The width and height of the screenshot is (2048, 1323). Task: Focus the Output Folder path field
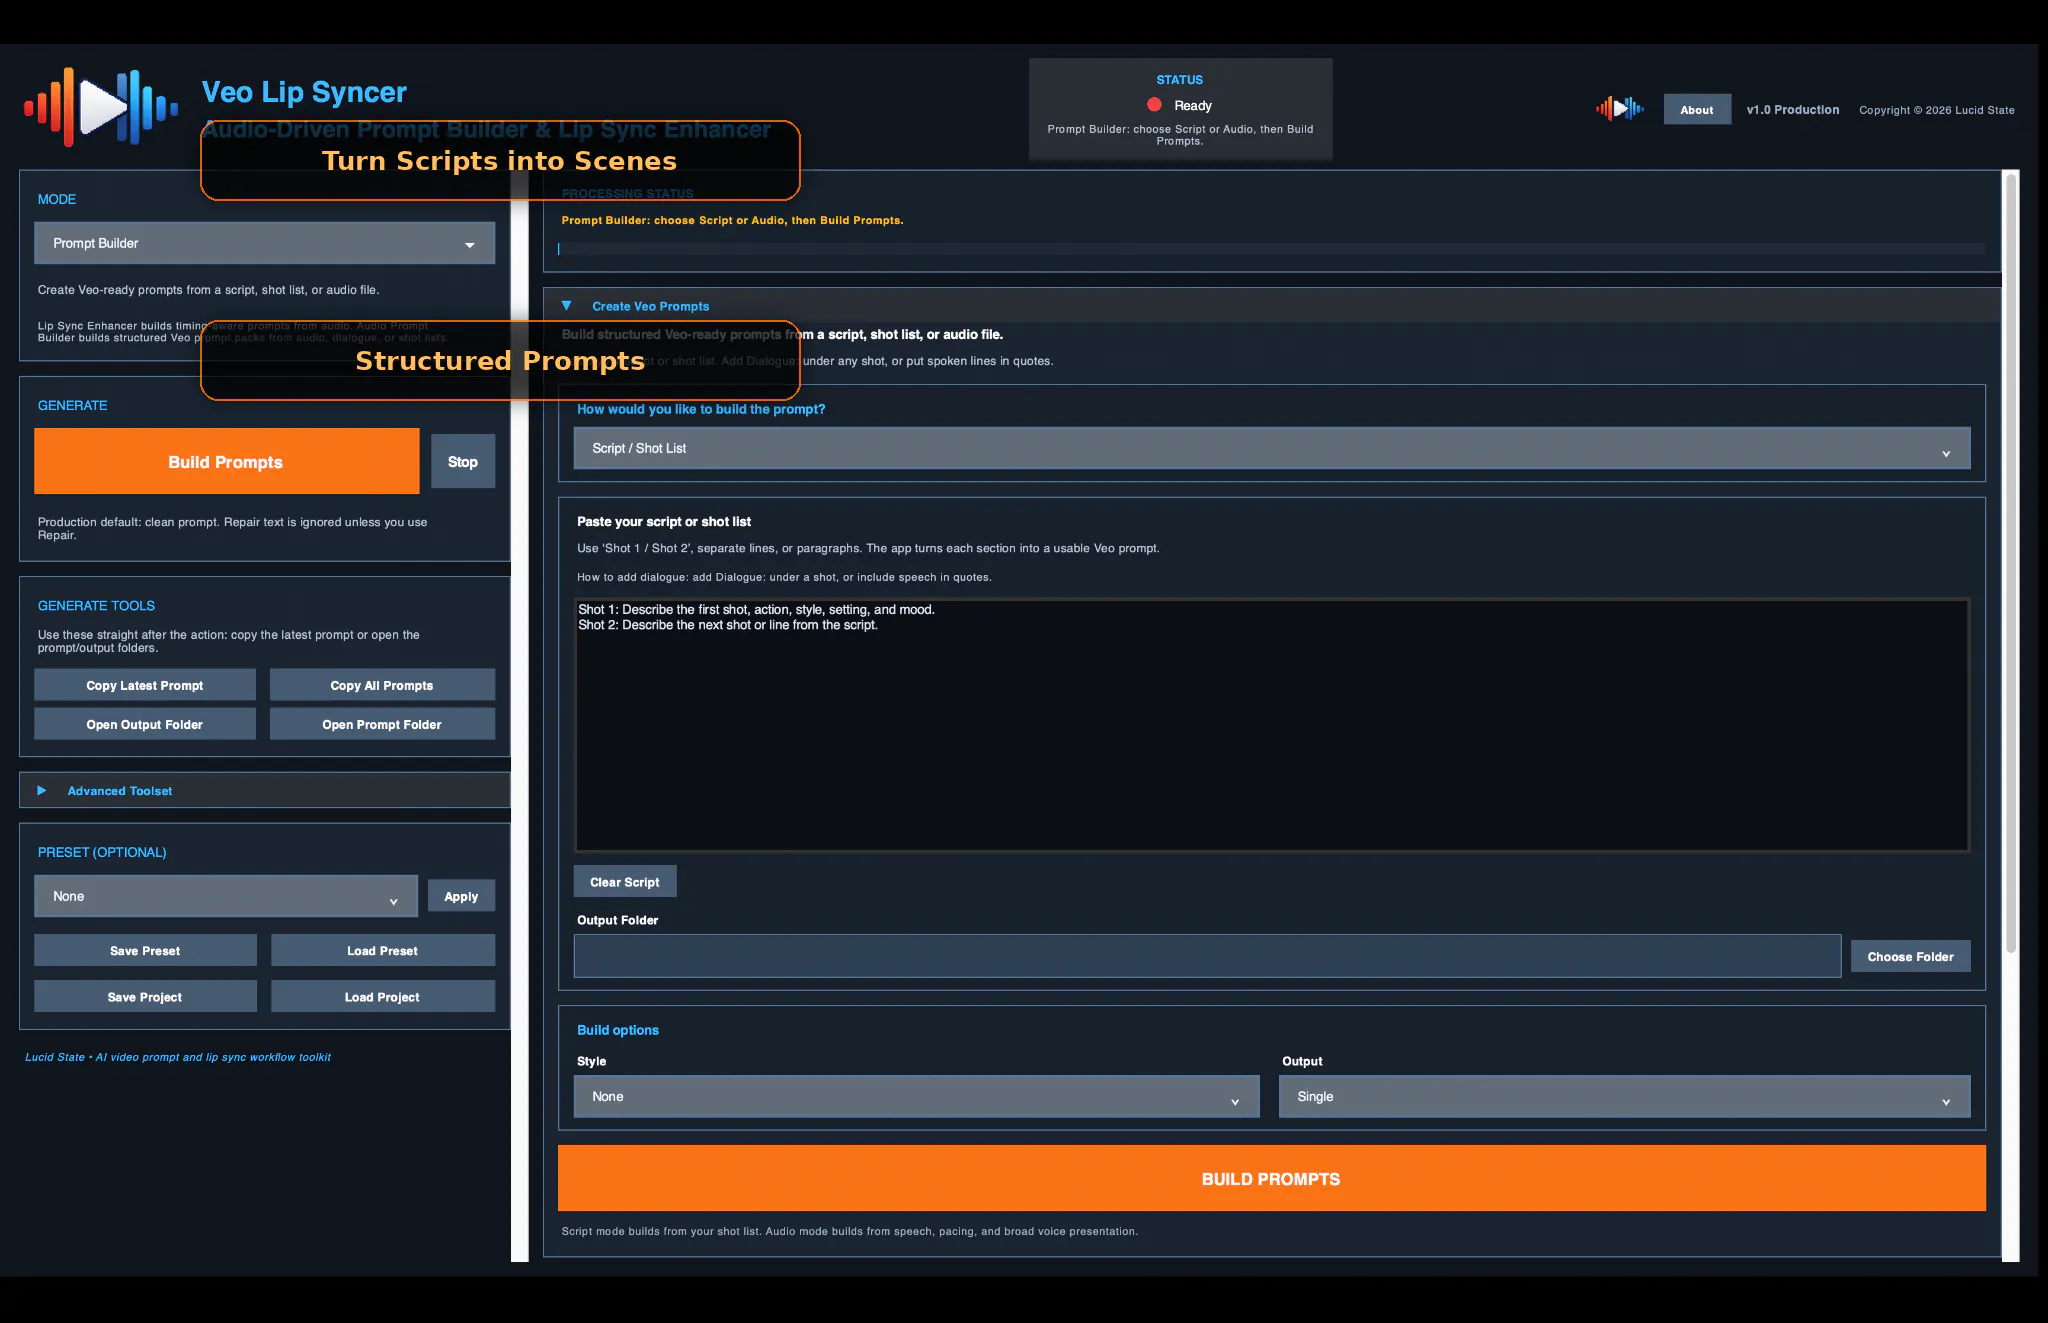1207,956
